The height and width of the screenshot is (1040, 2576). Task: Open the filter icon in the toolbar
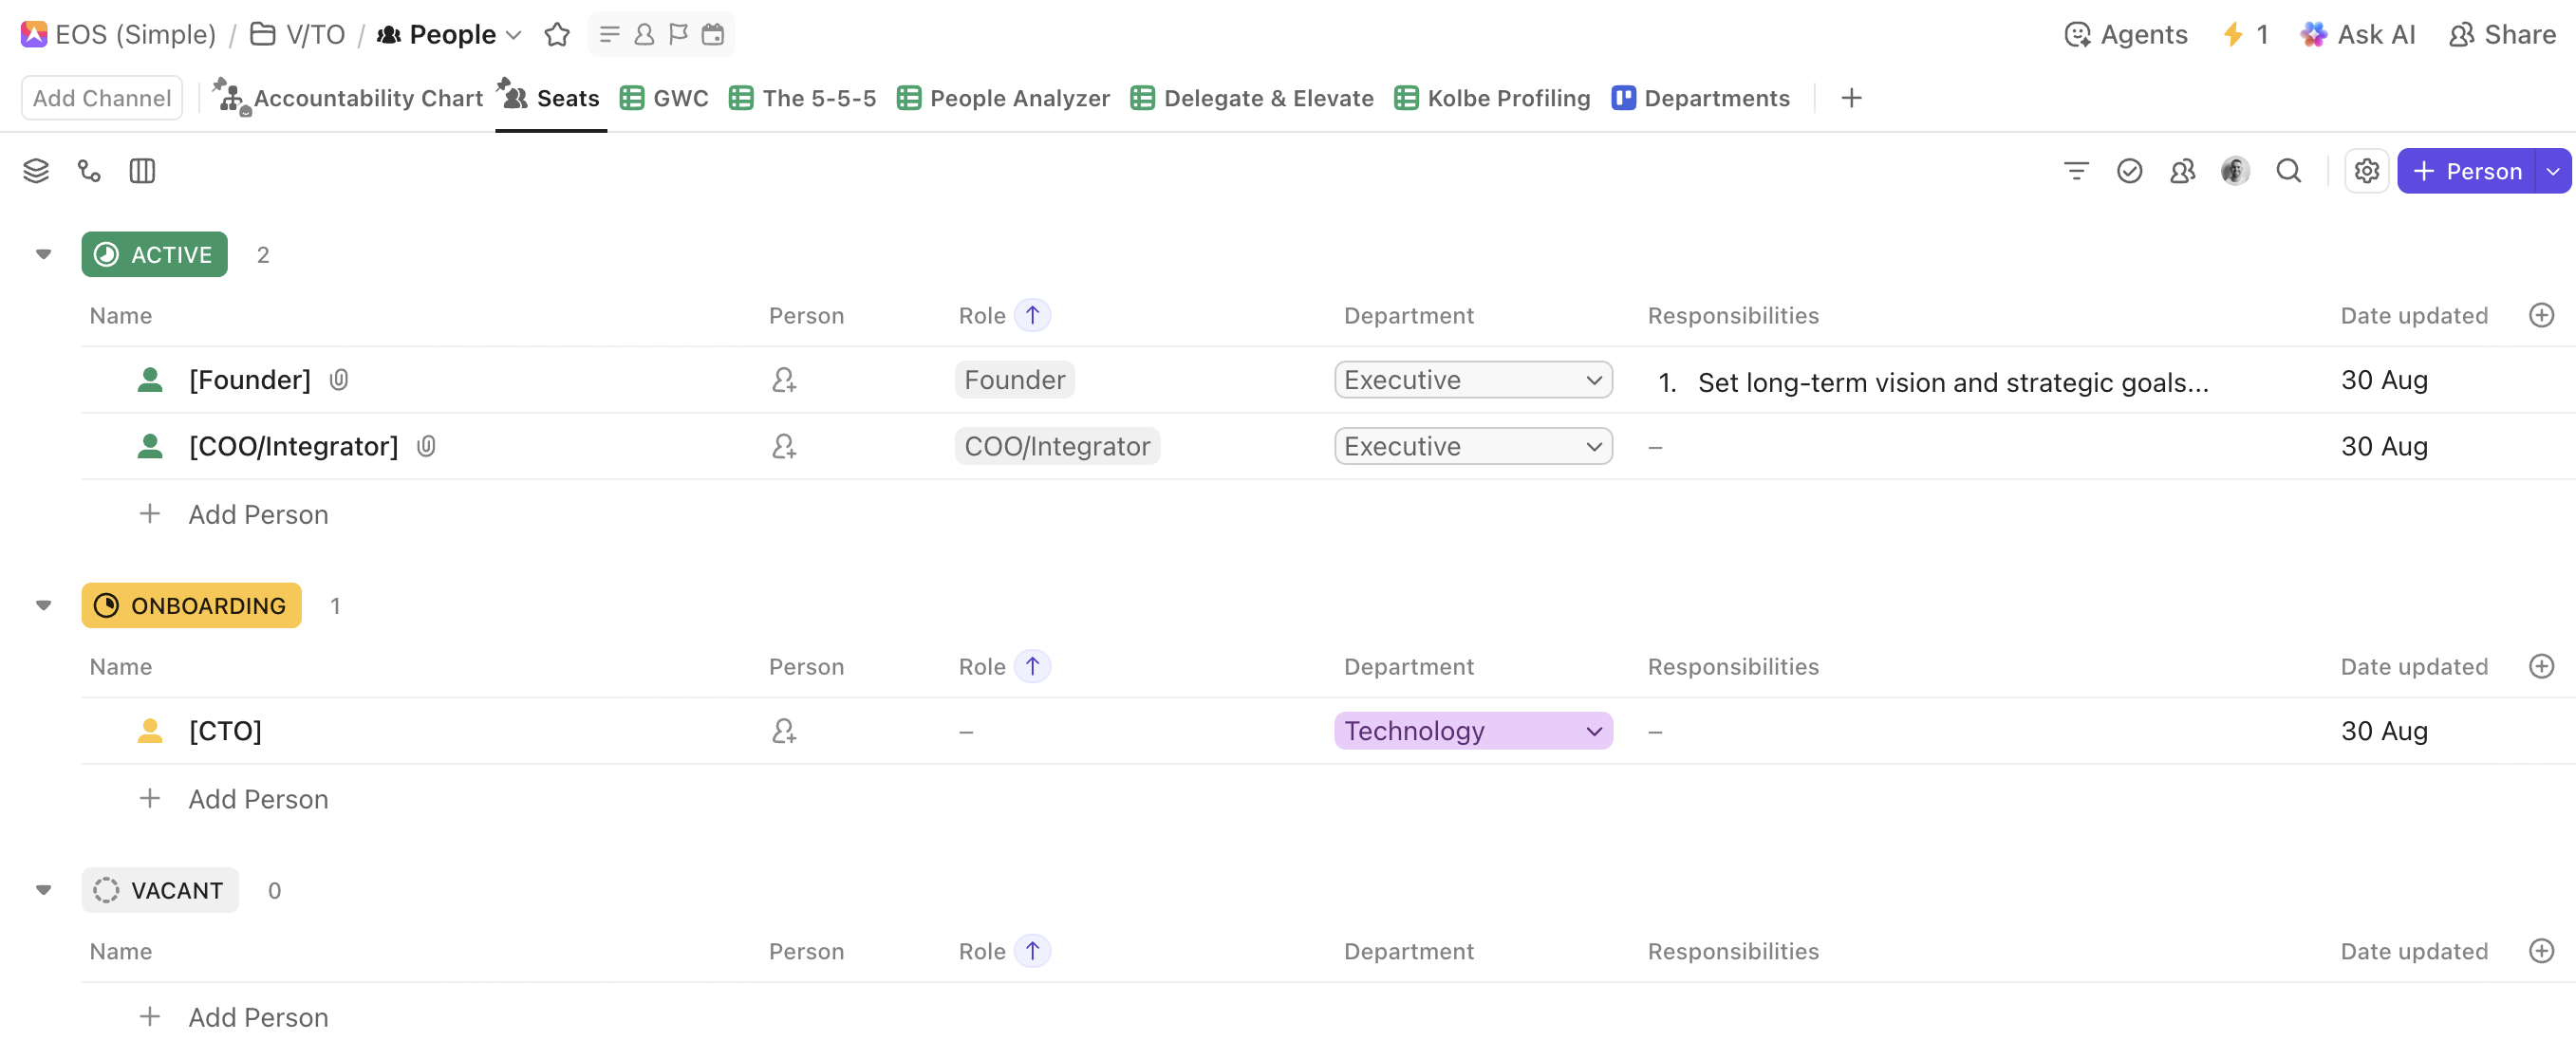click(2076, 171)
